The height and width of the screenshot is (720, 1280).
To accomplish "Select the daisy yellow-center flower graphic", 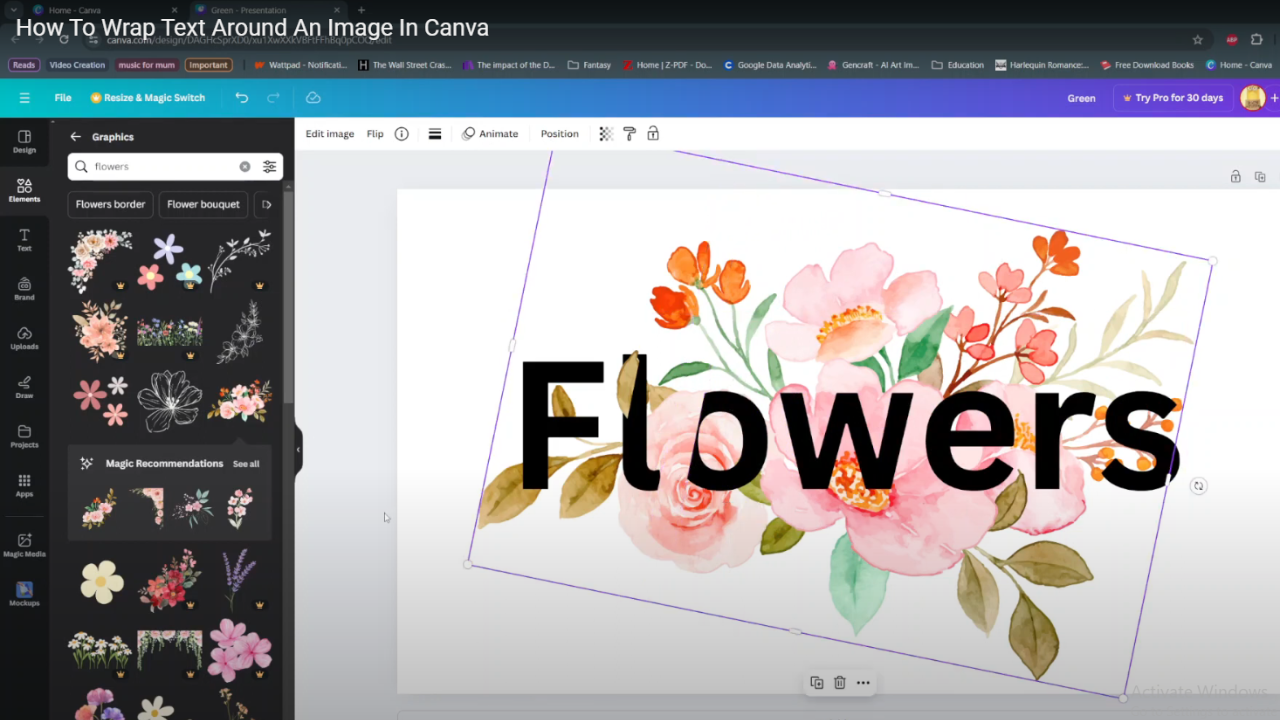I will pyautogui.click(x=102, y=581).
